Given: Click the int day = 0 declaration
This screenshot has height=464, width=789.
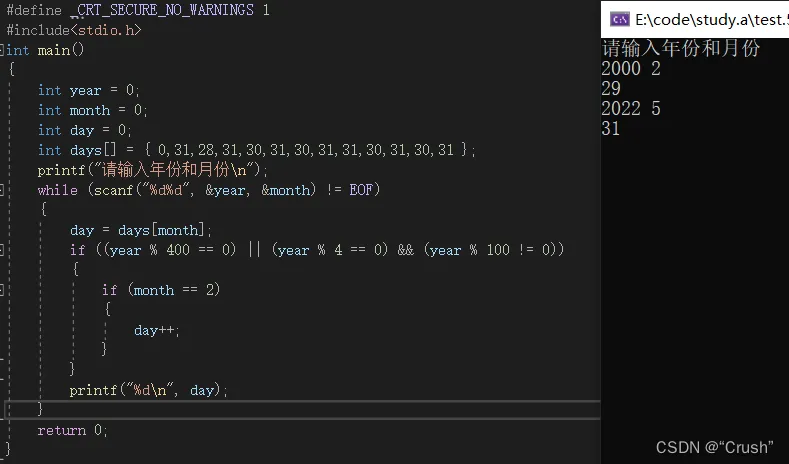Looking at the screenshot, I should click(85, 130).
